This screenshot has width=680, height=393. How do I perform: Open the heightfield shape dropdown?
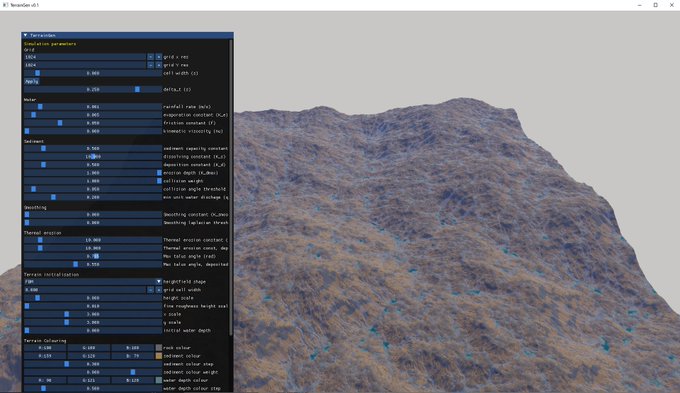[159, 282]
